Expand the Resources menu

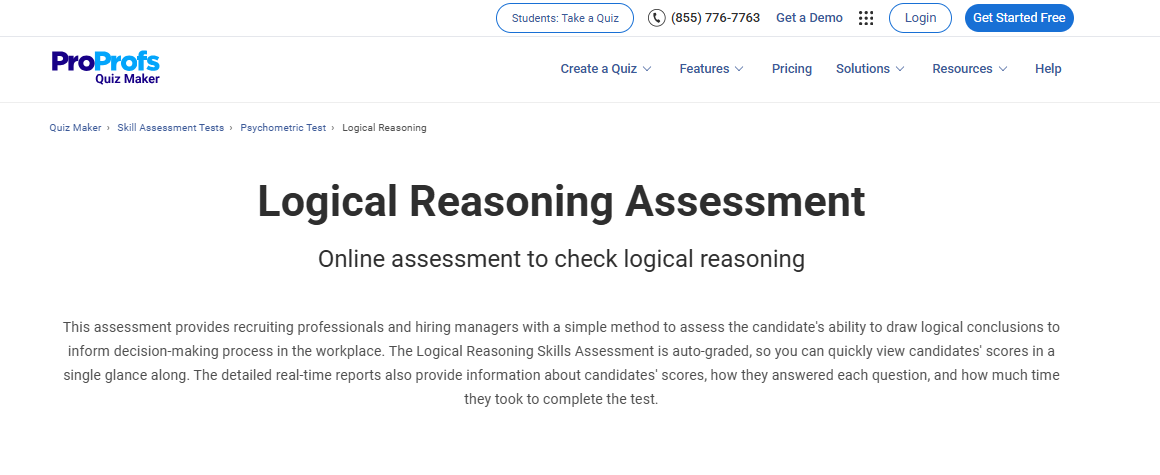click(x=970, y=69)
